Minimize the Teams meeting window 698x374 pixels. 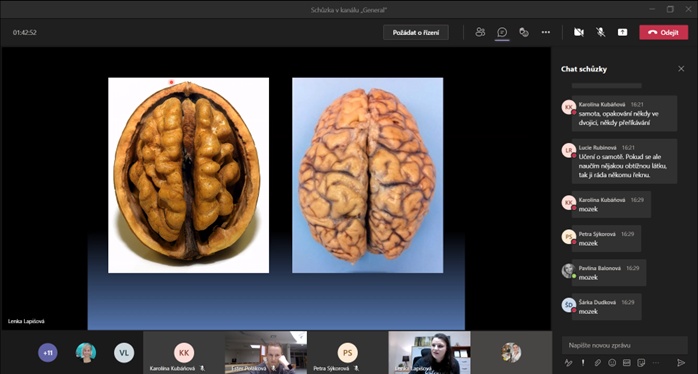(652, 9)
